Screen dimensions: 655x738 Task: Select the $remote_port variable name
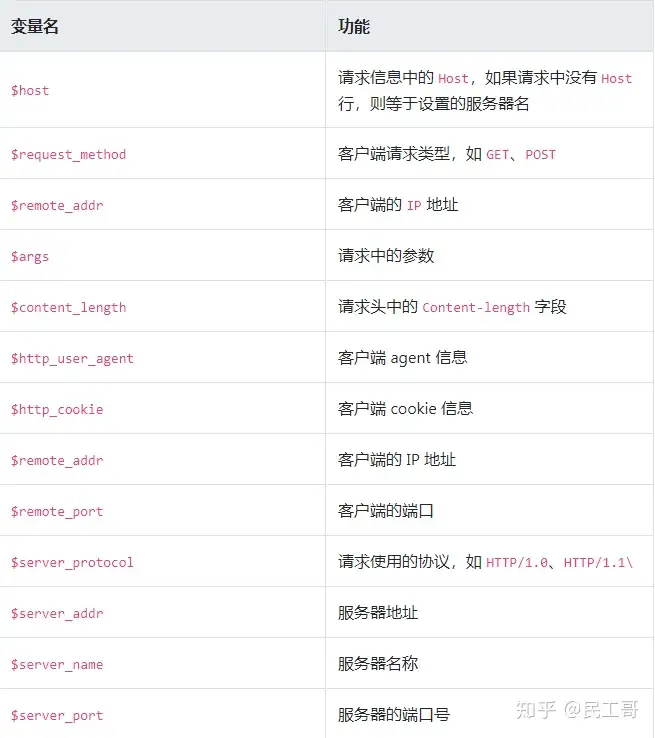pyautogui.click(x=57, y=511)
